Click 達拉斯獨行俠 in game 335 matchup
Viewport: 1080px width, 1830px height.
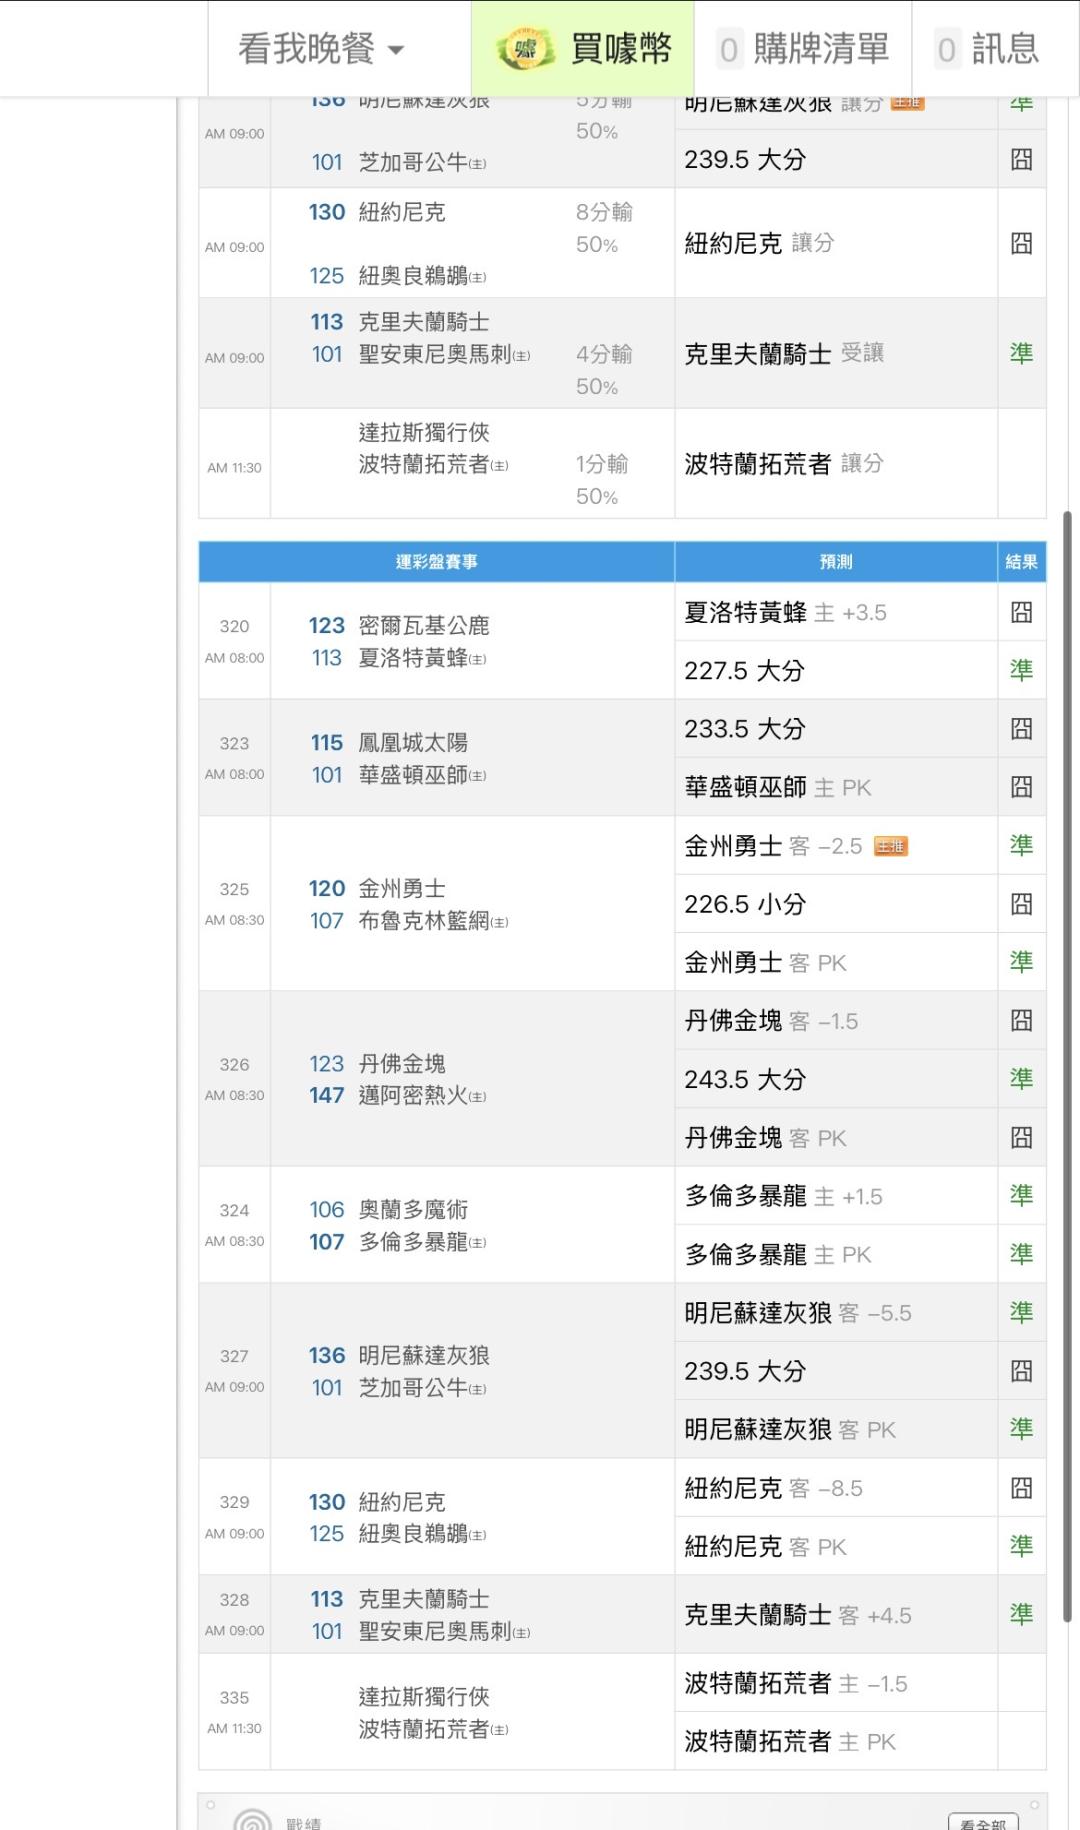coord(424,1697)
